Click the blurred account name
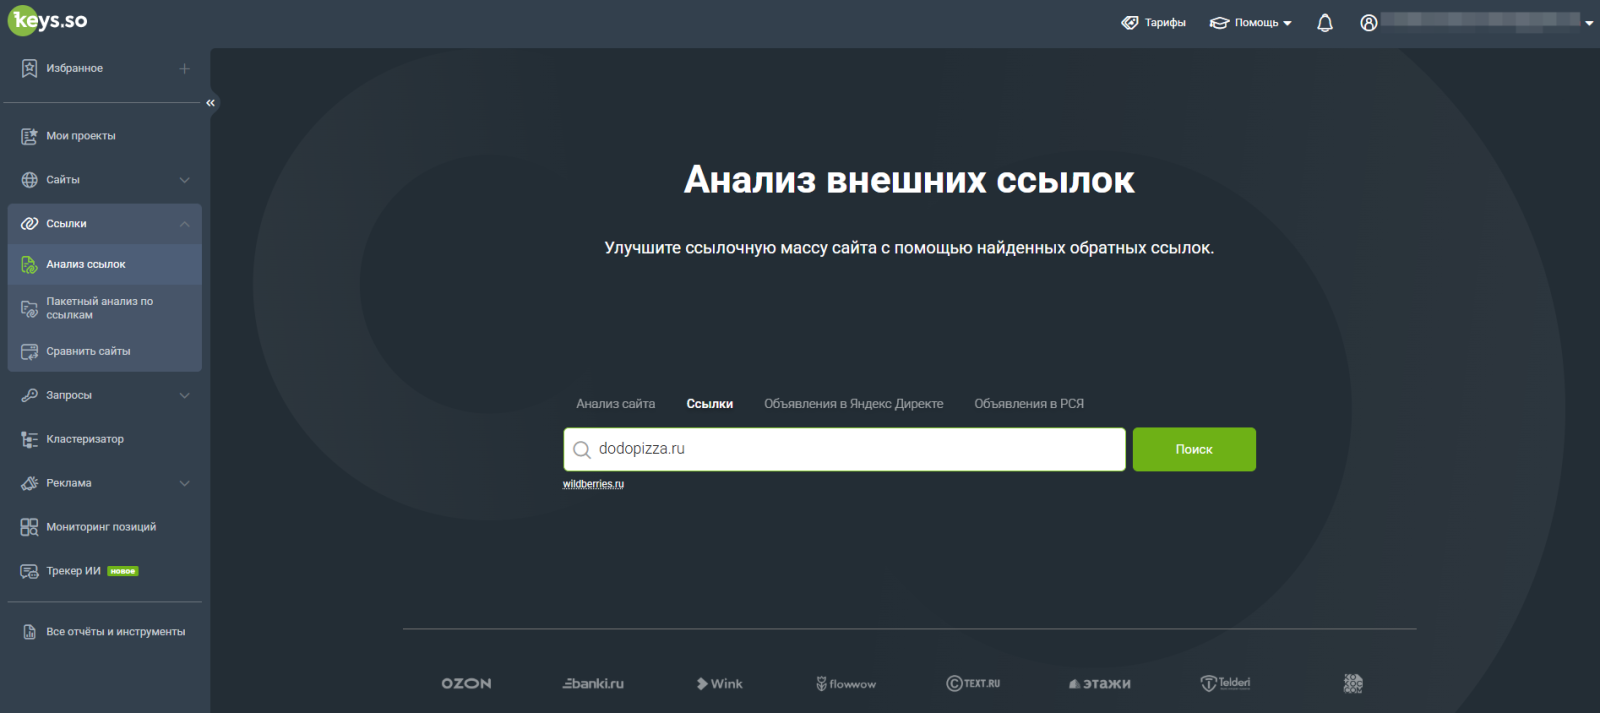The width and height of the screenshot is (1600, 713). coord(1480,21)
